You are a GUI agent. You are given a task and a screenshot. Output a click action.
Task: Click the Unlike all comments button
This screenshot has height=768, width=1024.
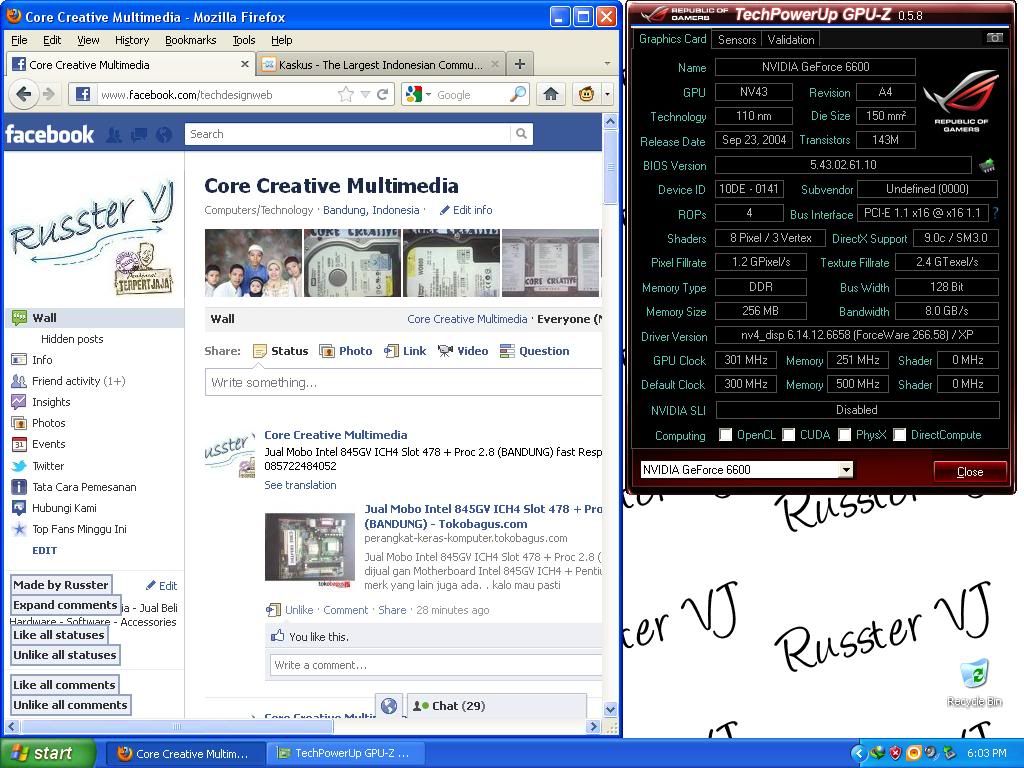pos(71,705)
